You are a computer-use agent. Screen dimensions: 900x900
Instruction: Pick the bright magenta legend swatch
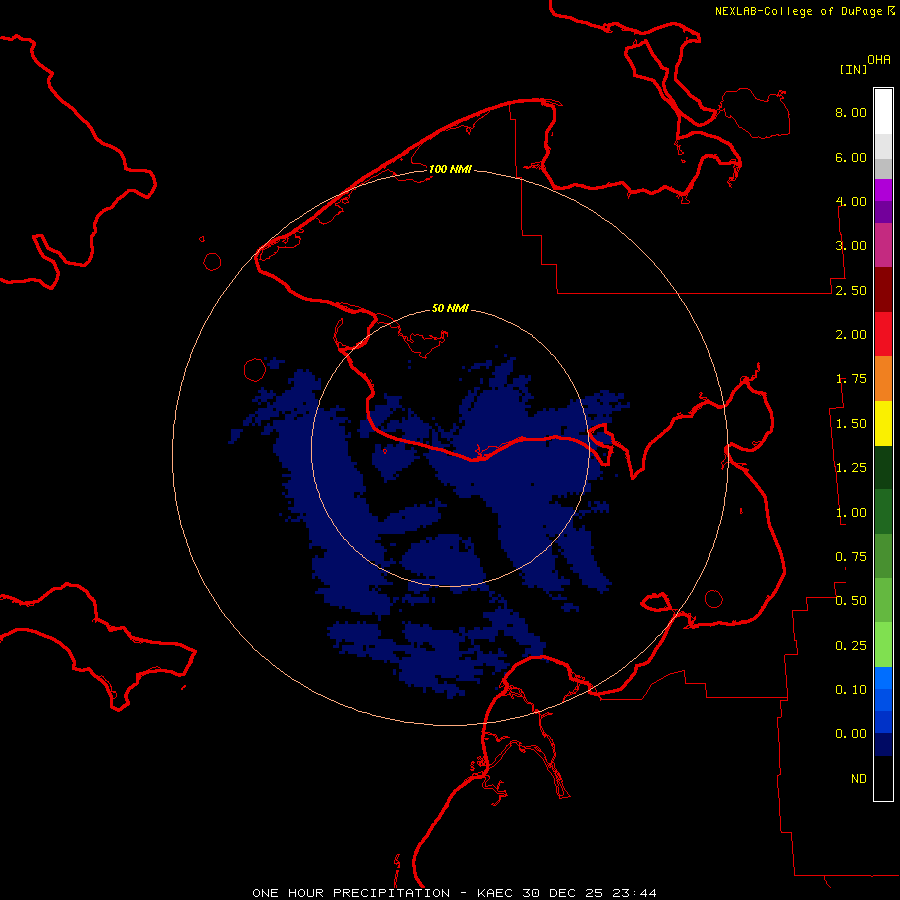pyautogui.click(x=883, y=190)
